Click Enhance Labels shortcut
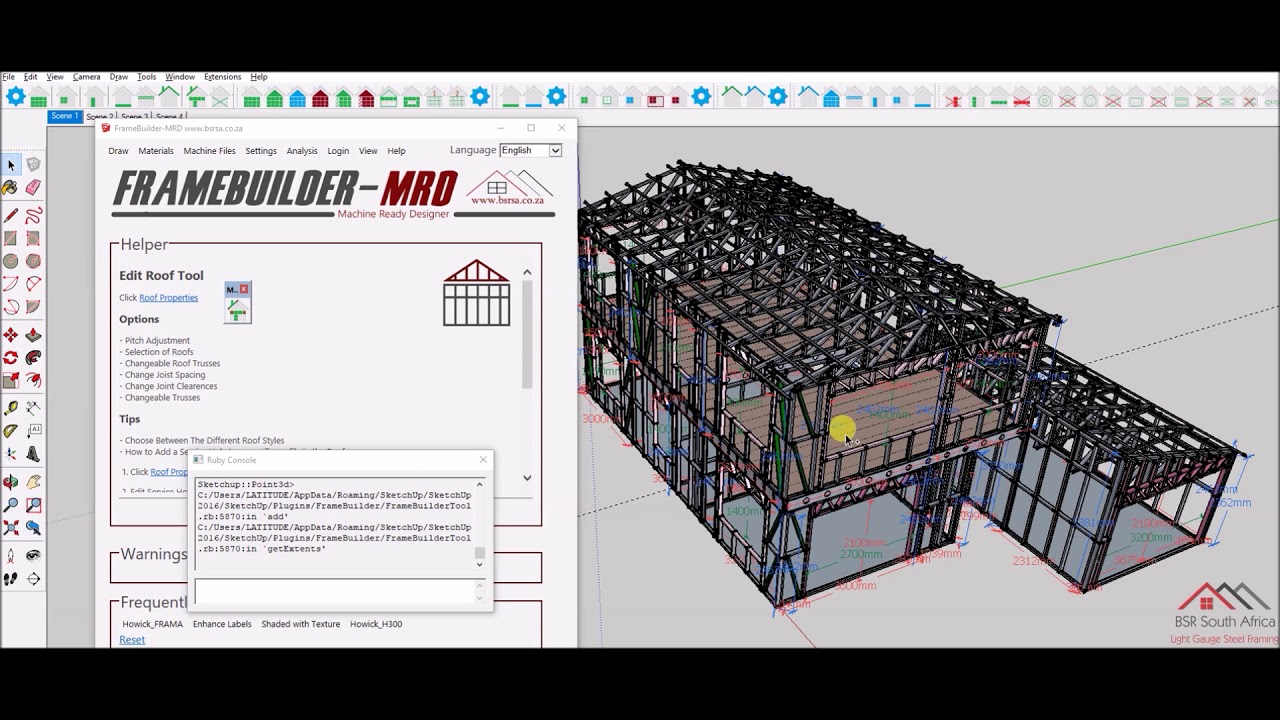Viewport: 1280px width, 720px height. pyautogui.click(x=222, y=624)
